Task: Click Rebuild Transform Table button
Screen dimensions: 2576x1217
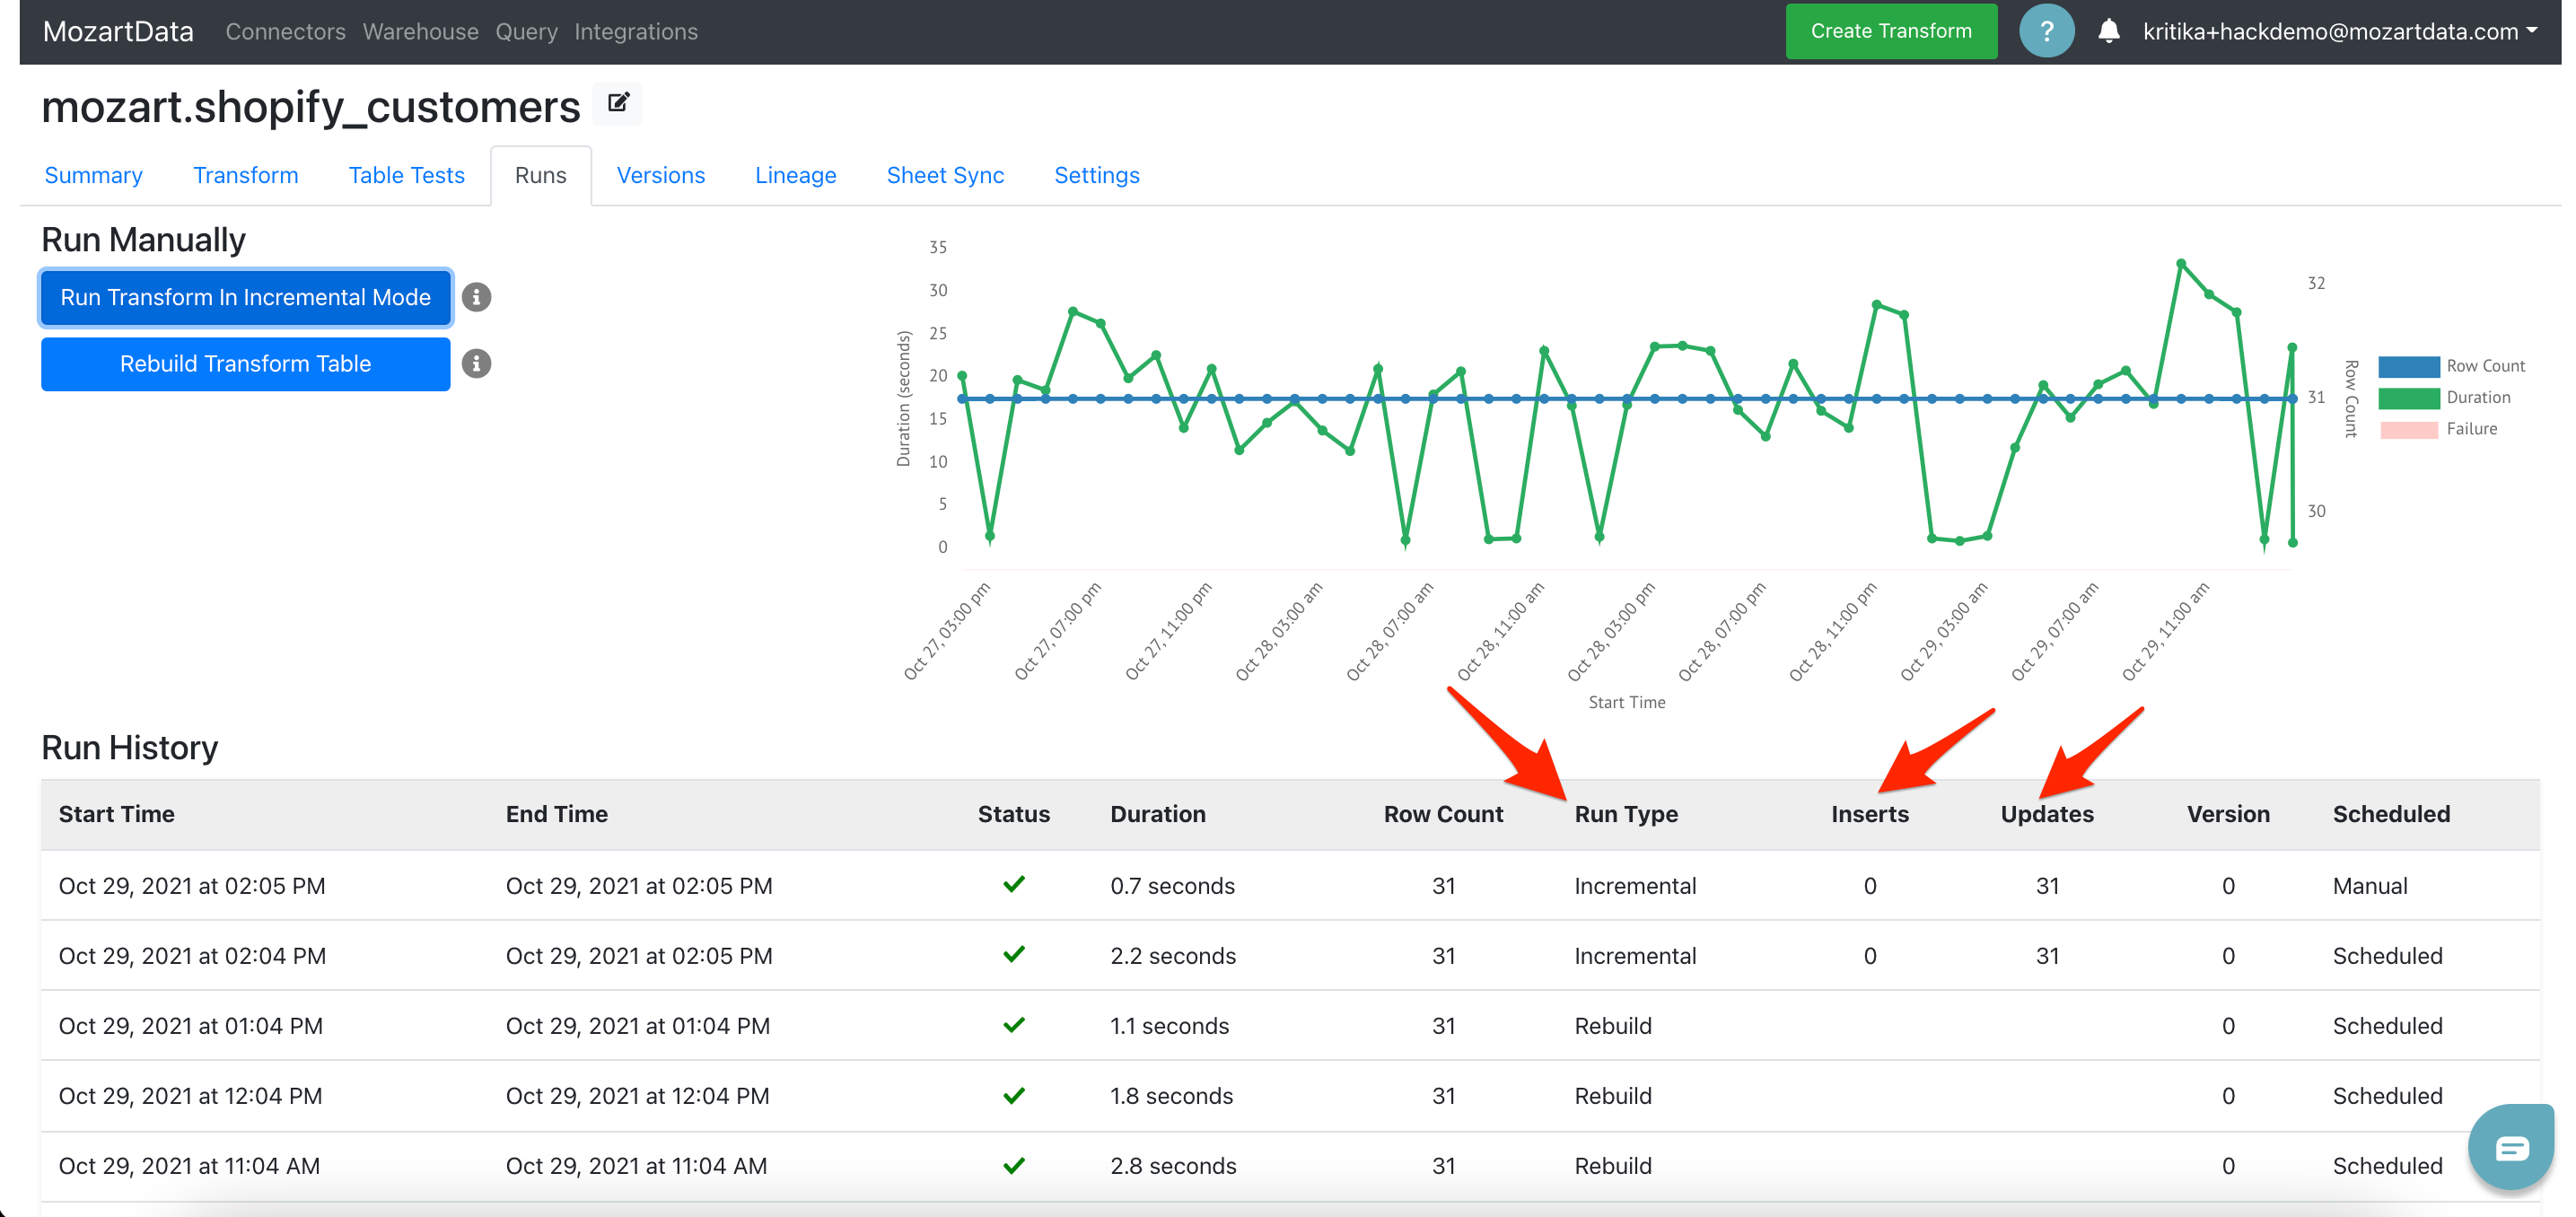Action: pyautogui.click(x=245, y=363)
